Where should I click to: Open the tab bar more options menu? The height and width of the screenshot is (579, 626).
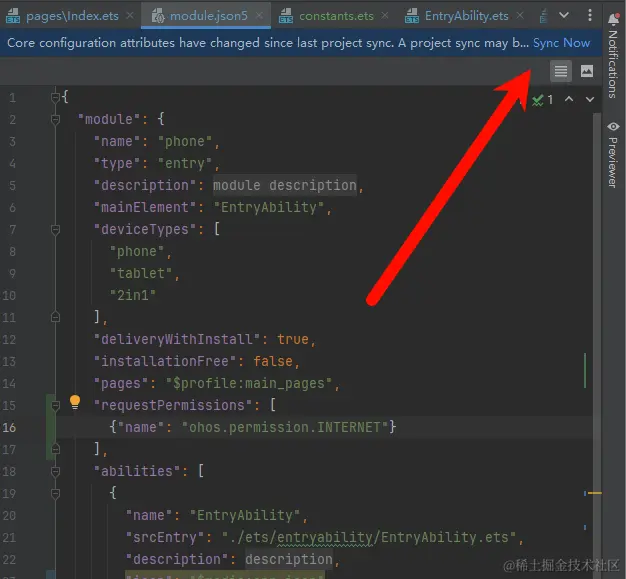[x=590, y=15]
